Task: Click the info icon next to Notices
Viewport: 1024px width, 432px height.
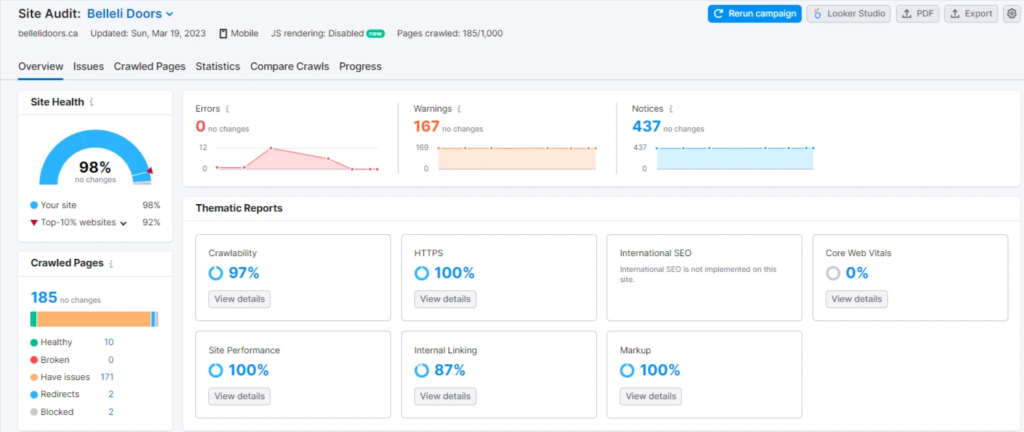Action: pyautogui.click(x=671, y=108)
